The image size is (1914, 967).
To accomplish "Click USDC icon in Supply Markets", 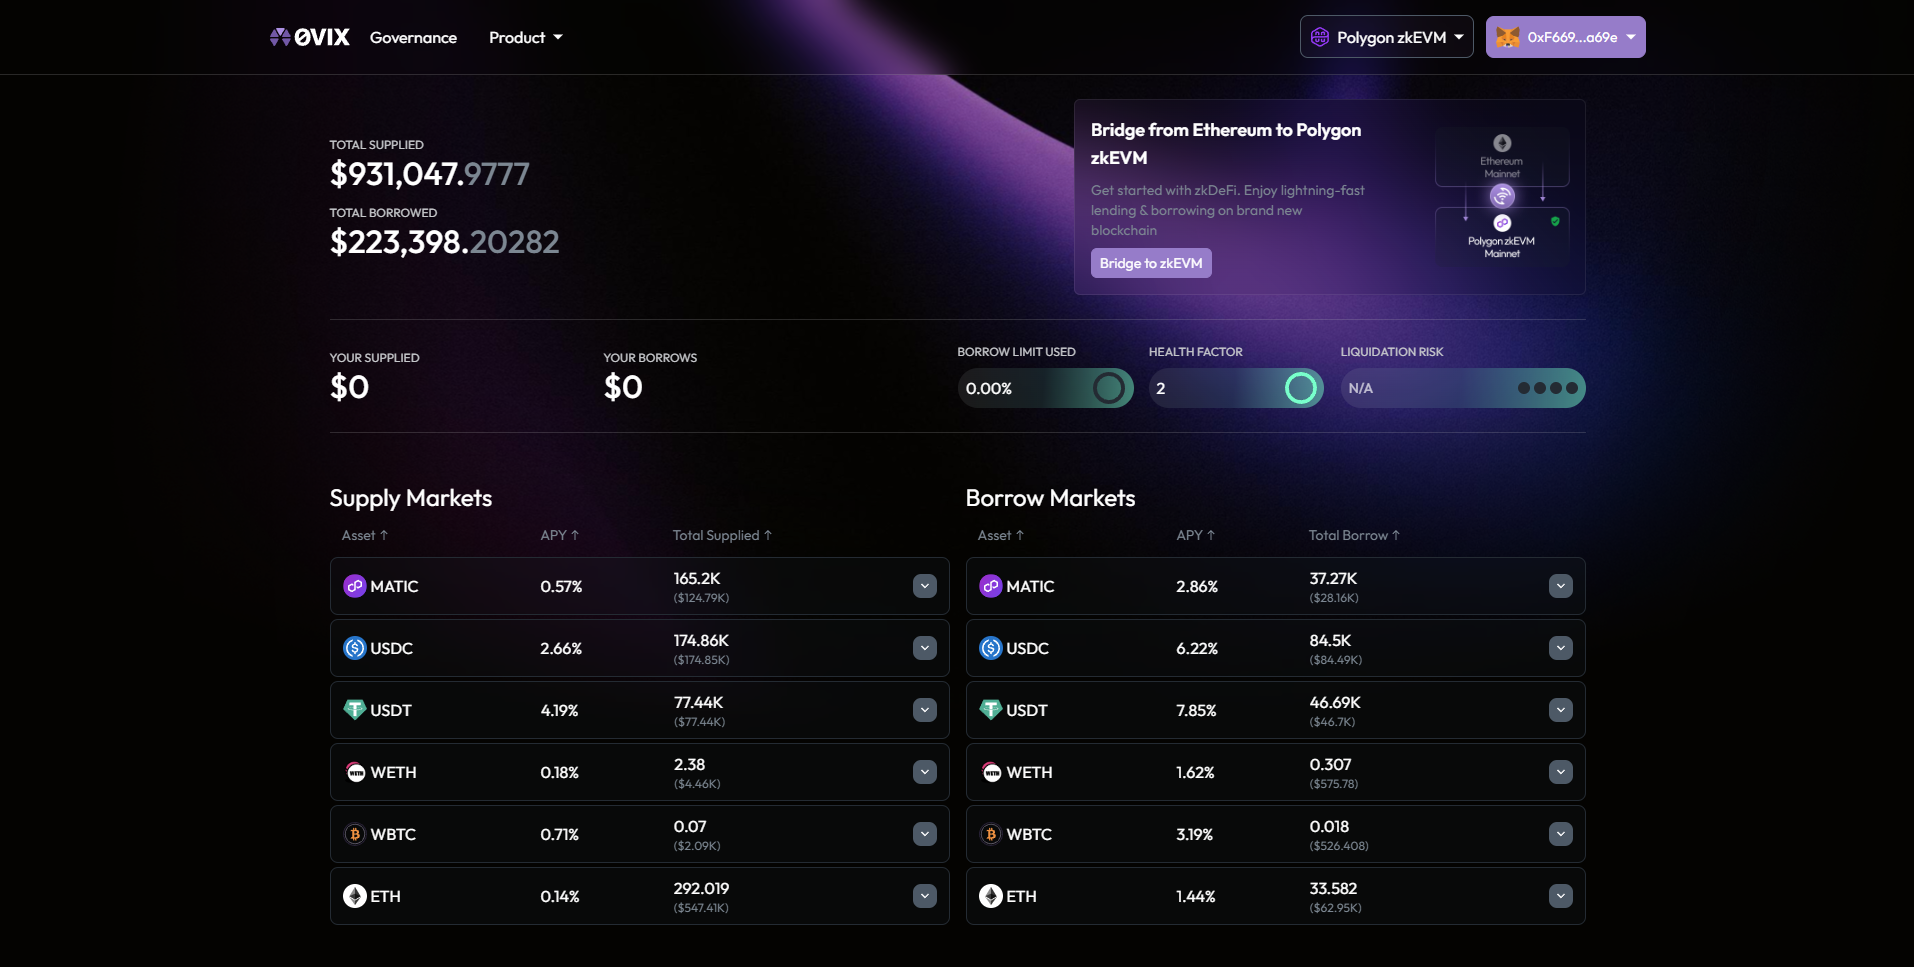I will point(355,648).
